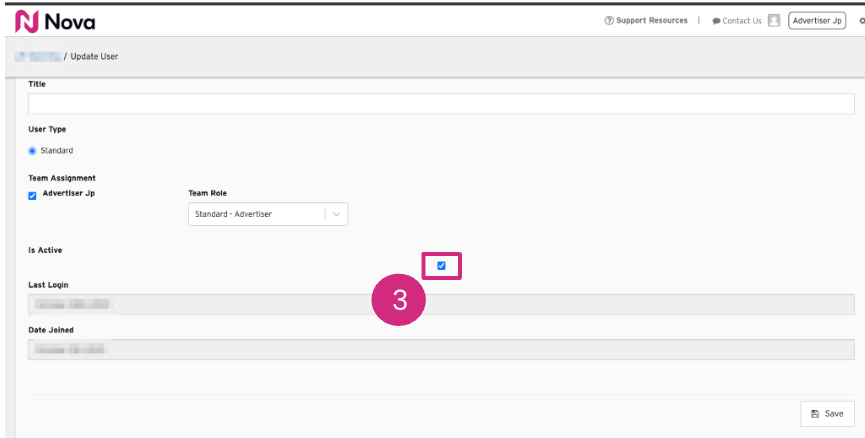
Task: Click the Nova logo icon
Action: pos(27,21)
